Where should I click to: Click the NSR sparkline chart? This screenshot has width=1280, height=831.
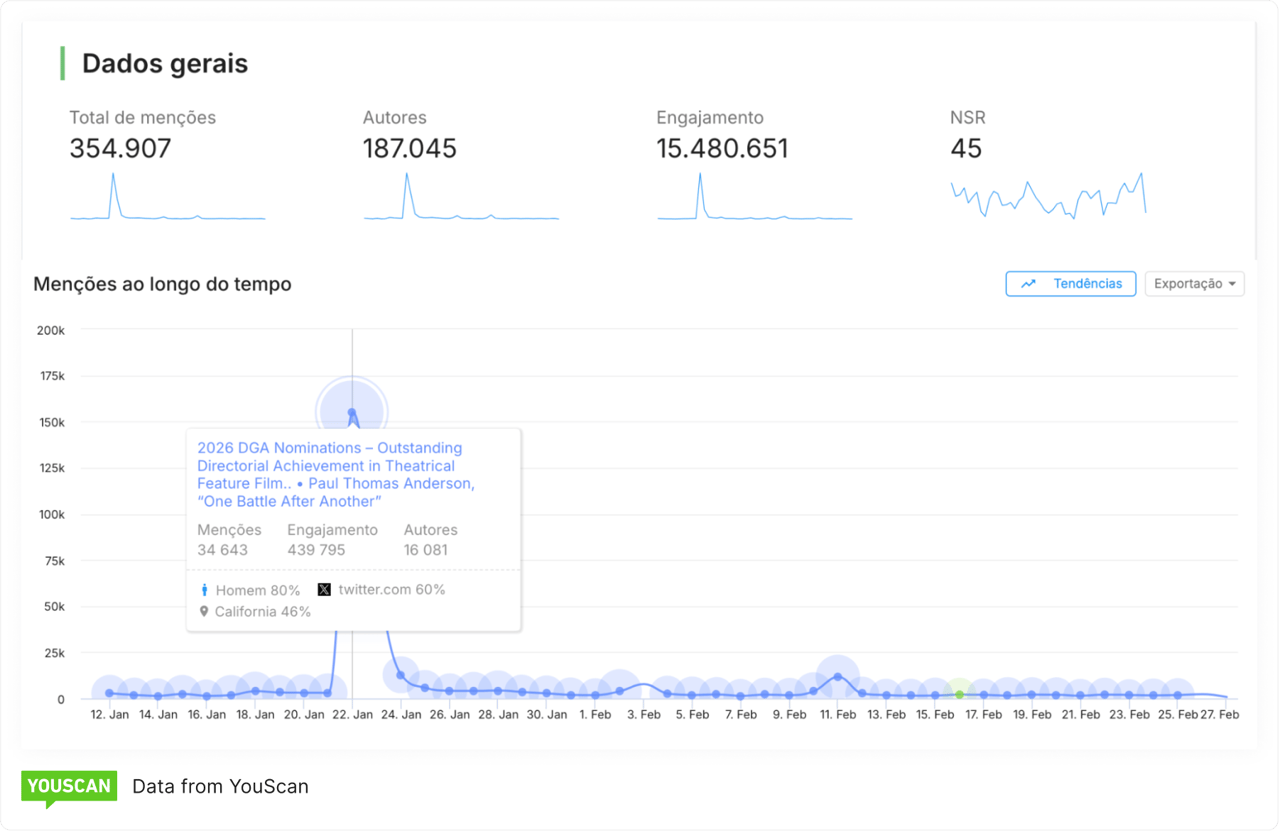point(1047,197)
